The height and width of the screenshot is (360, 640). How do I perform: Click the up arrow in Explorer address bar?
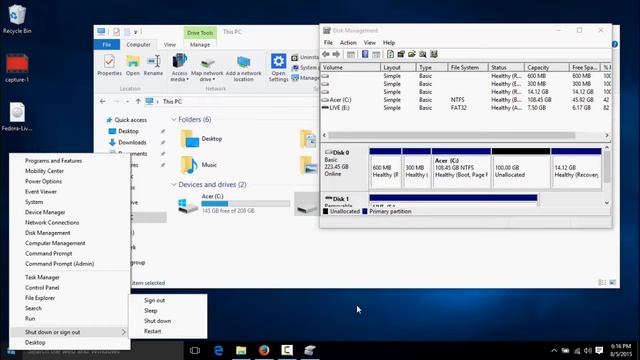click(138, 101)
